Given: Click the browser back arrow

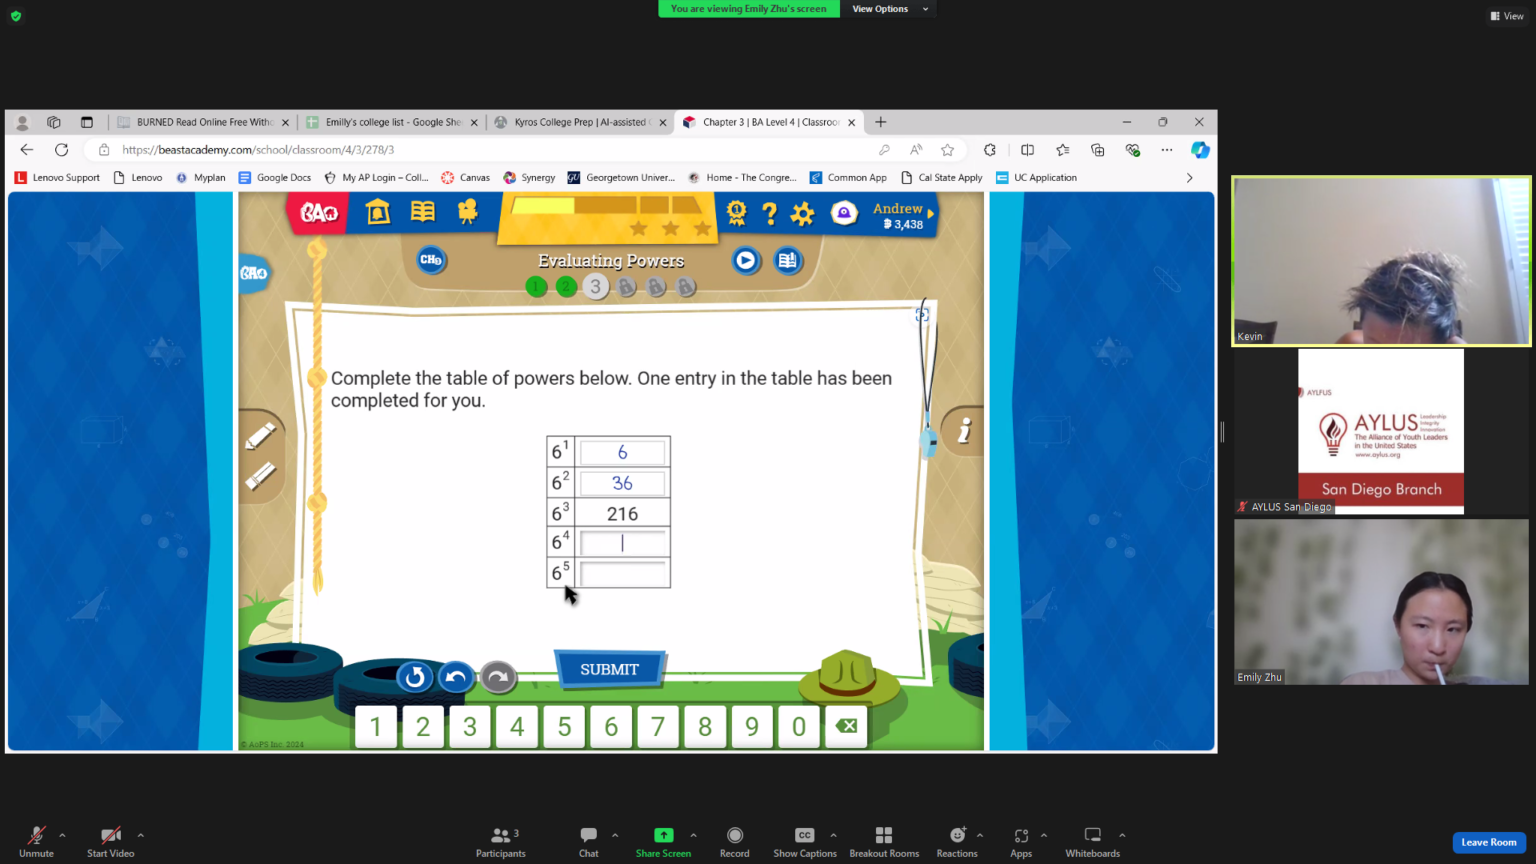Looking at the screenshot, I should (27, 150).
